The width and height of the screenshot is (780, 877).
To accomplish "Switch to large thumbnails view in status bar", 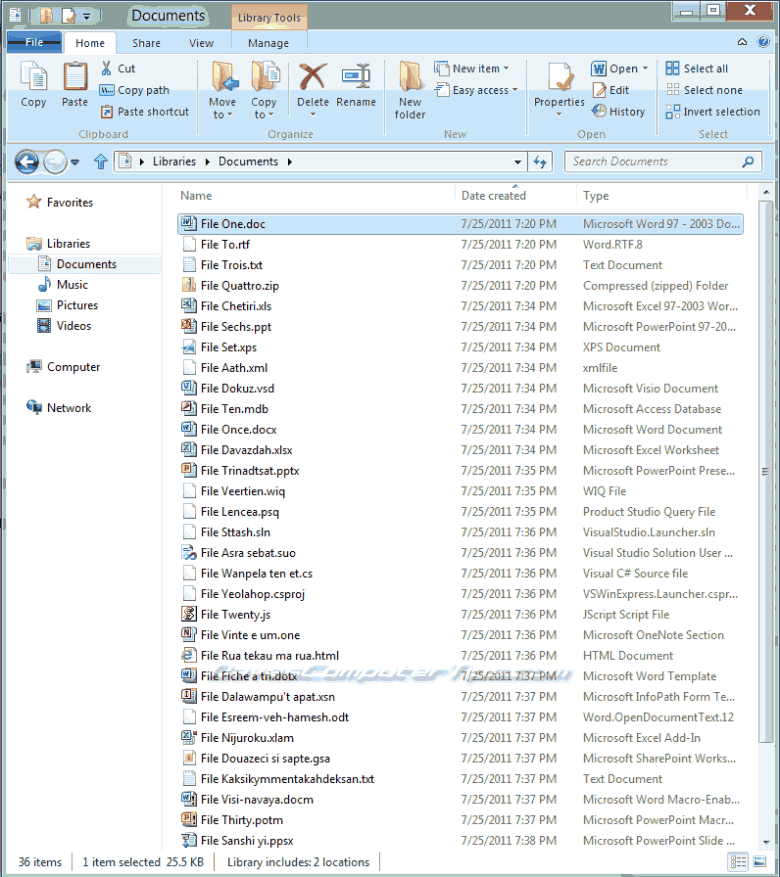I will [759, 861].
